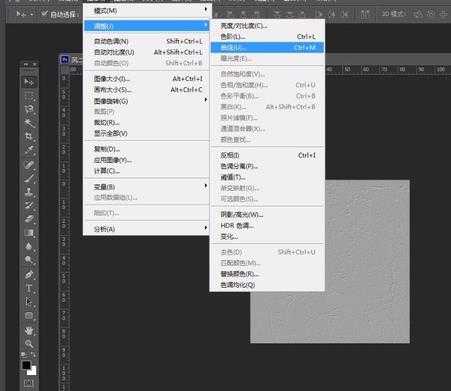Choose 阈值(T) menu item
The width and height of the screenshot is (451, 391).
(x=267, y=177)
